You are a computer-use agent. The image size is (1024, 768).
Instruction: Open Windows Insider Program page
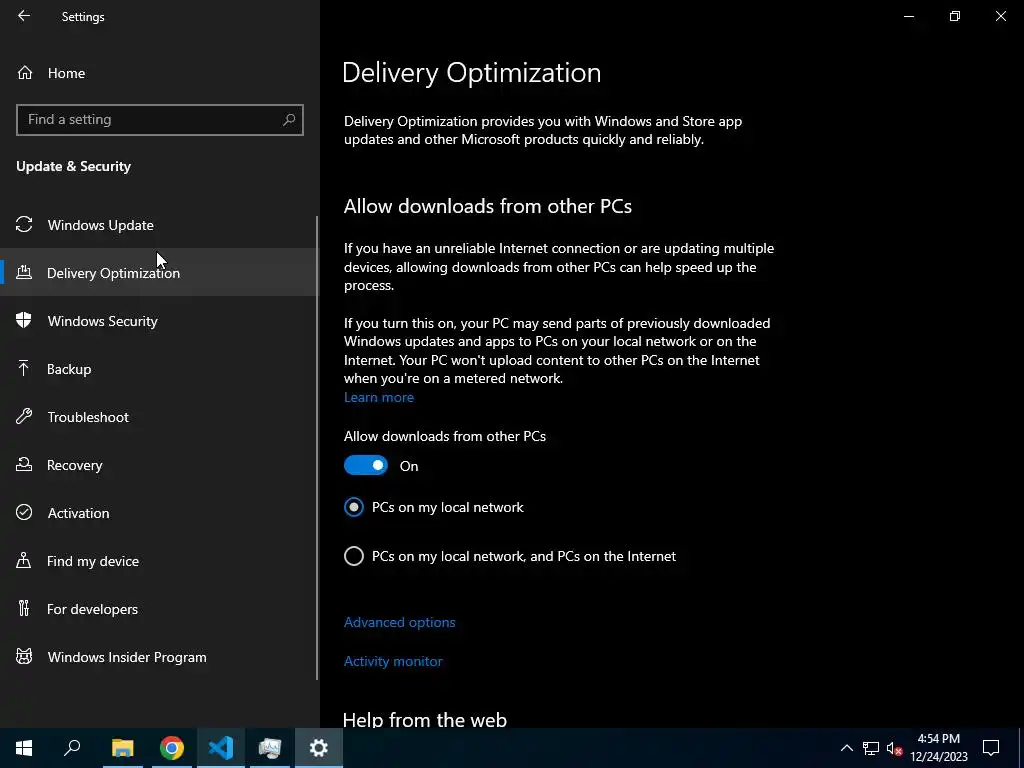(x=158, y=657)
